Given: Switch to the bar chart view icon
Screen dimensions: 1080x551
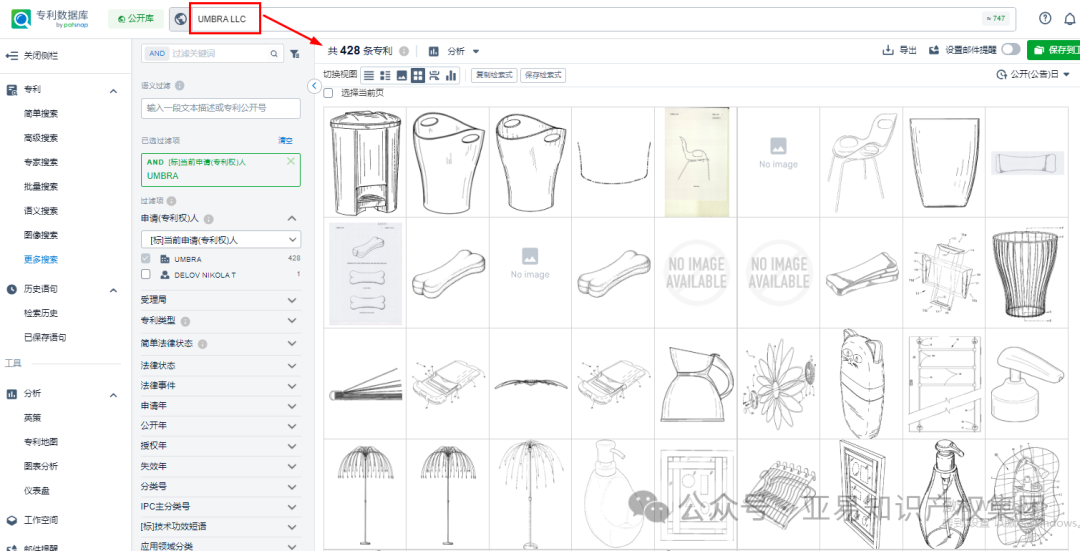Looking at the screenshot, I should tap(452, 75).
